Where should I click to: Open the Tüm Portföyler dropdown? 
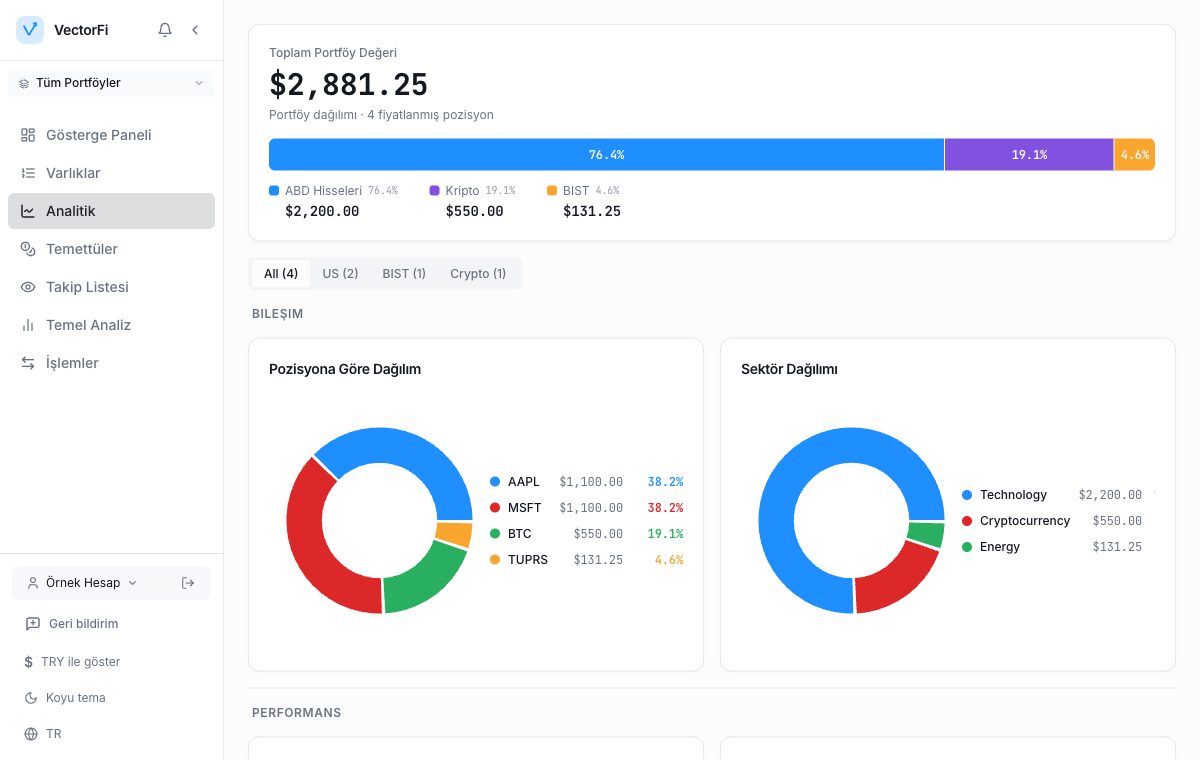[111, 83]
